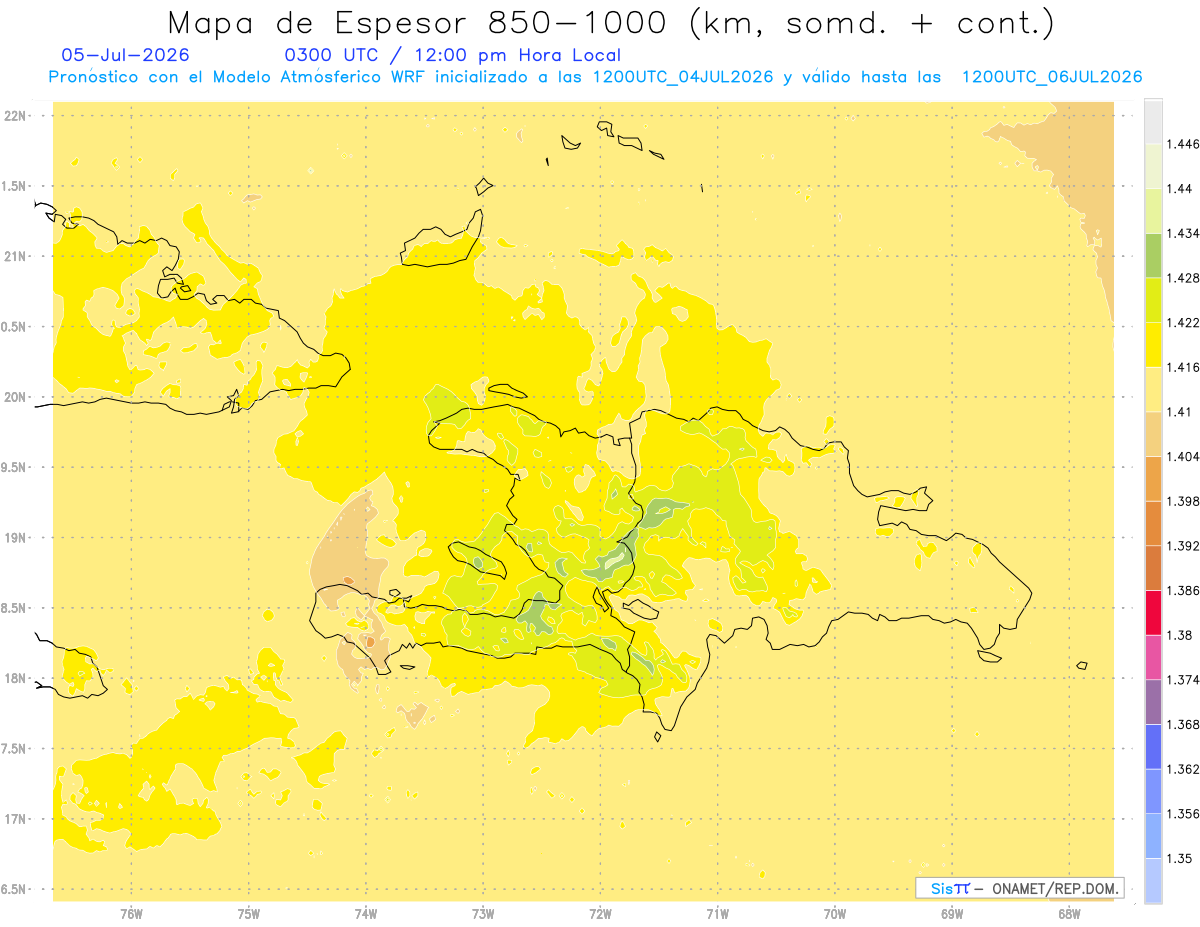Click the longitude label '72W'
Viewport: 1200px width, 927px height.
pos(600,914)
